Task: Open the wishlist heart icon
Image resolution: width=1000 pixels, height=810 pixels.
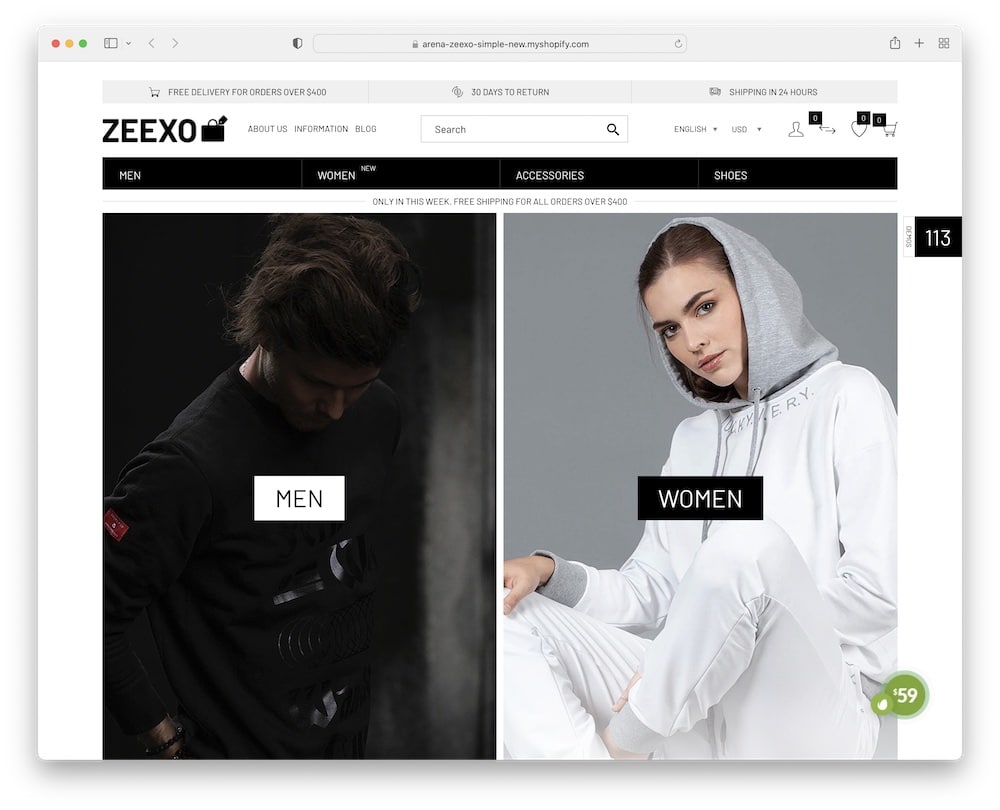Action: (858, 129)
